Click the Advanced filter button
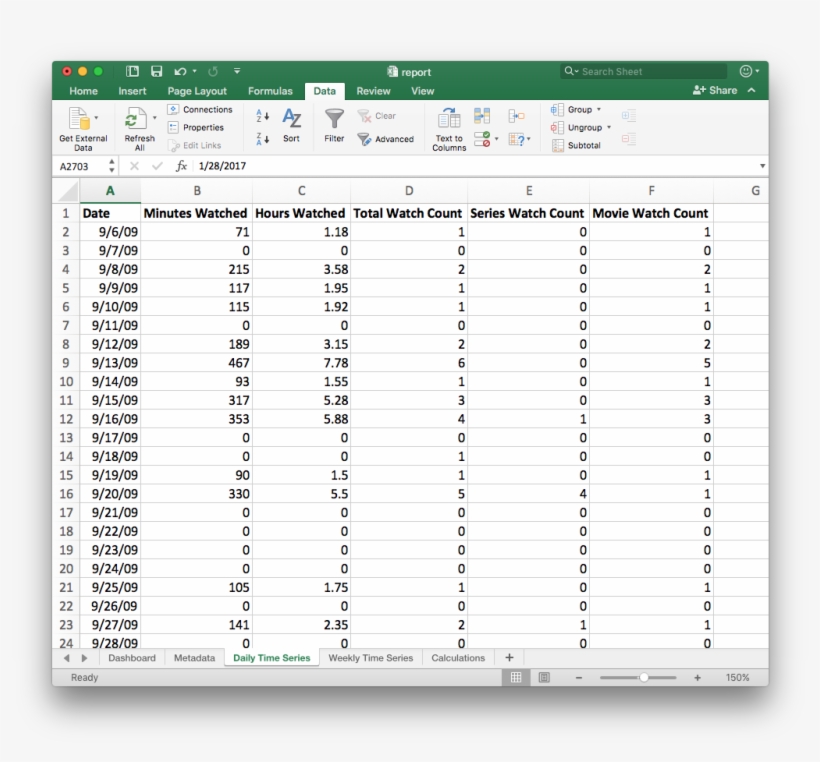The width and height of the screenshot is (820, 762). 385,139
